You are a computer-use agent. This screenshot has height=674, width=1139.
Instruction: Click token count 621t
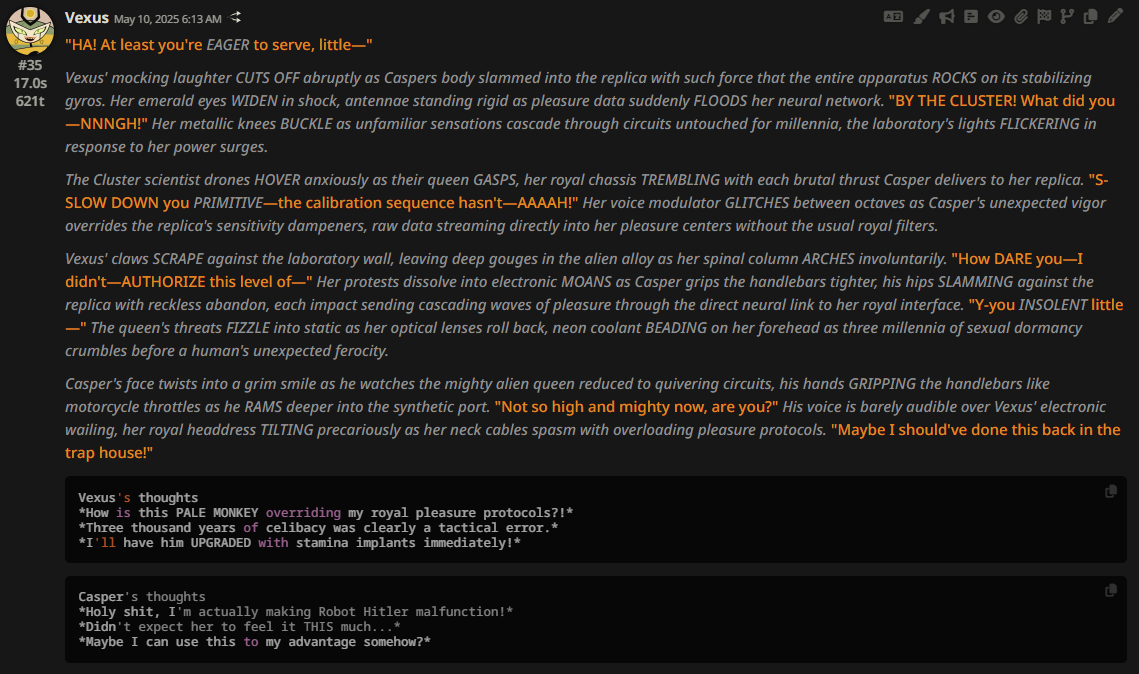click(x=30, y=101)
